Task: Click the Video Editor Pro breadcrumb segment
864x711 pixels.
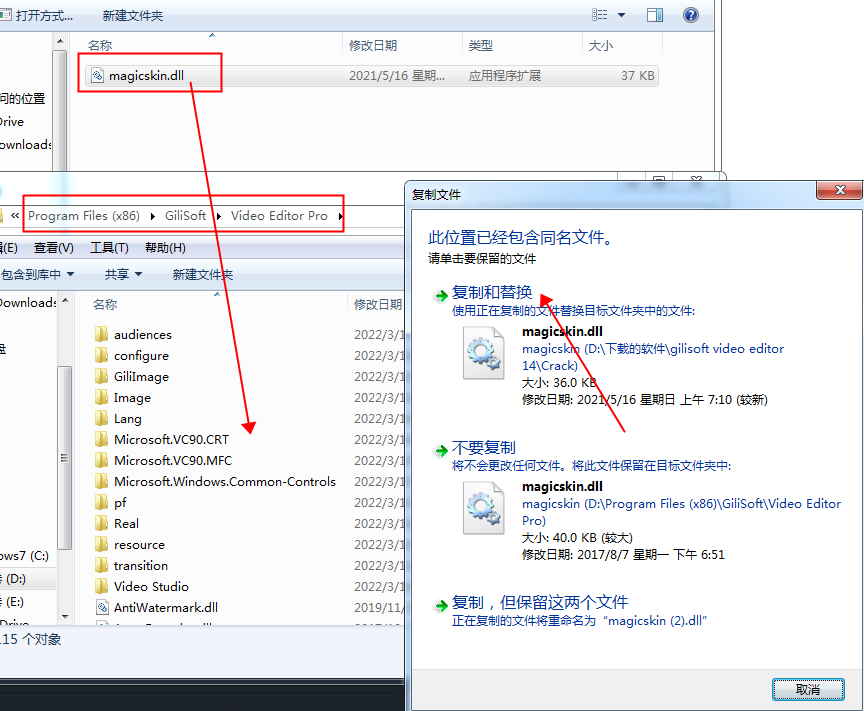Action: pyautogui.click(x=279, y=216)
